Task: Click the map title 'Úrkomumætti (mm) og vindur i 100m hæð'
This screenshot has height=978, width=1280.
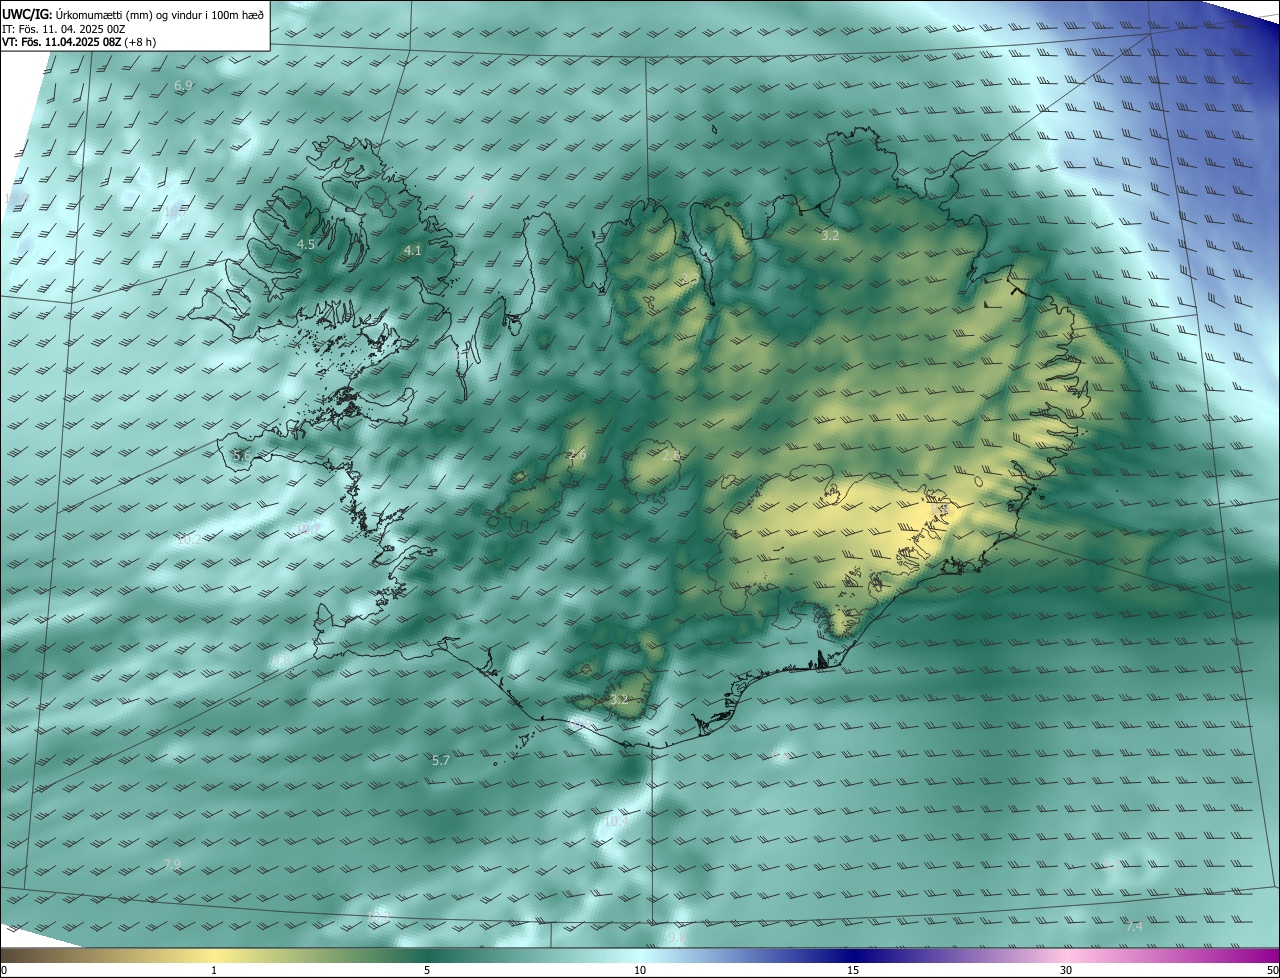Action: click(x=160, y=14)
